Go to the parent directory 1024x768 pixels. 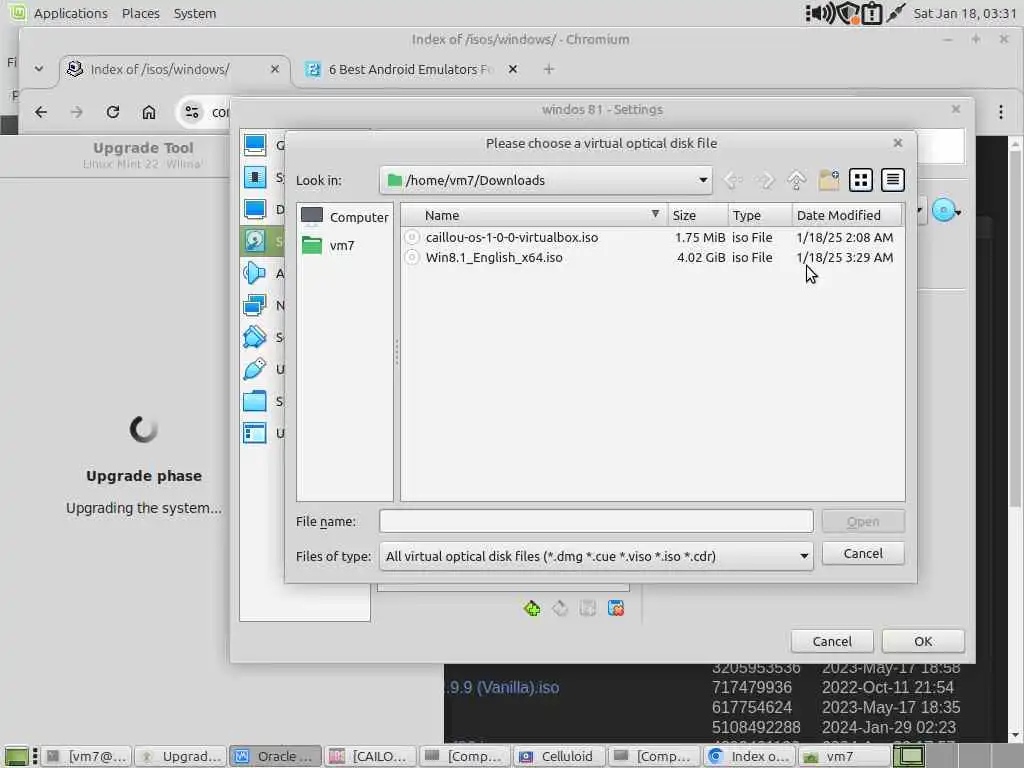click(796, 180)
